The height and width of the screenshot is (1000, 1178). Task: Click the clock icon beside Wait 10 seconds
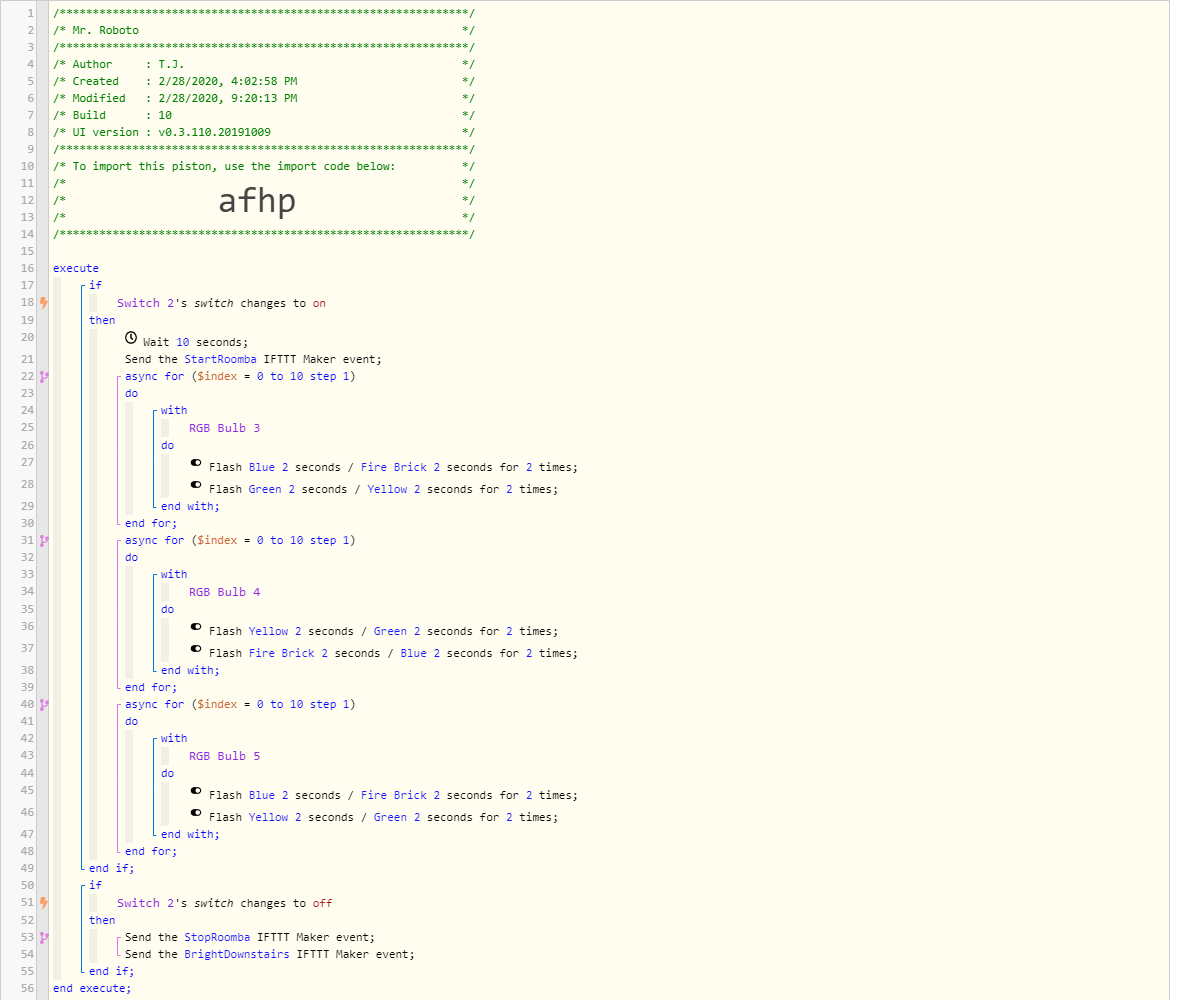point(131,338)
